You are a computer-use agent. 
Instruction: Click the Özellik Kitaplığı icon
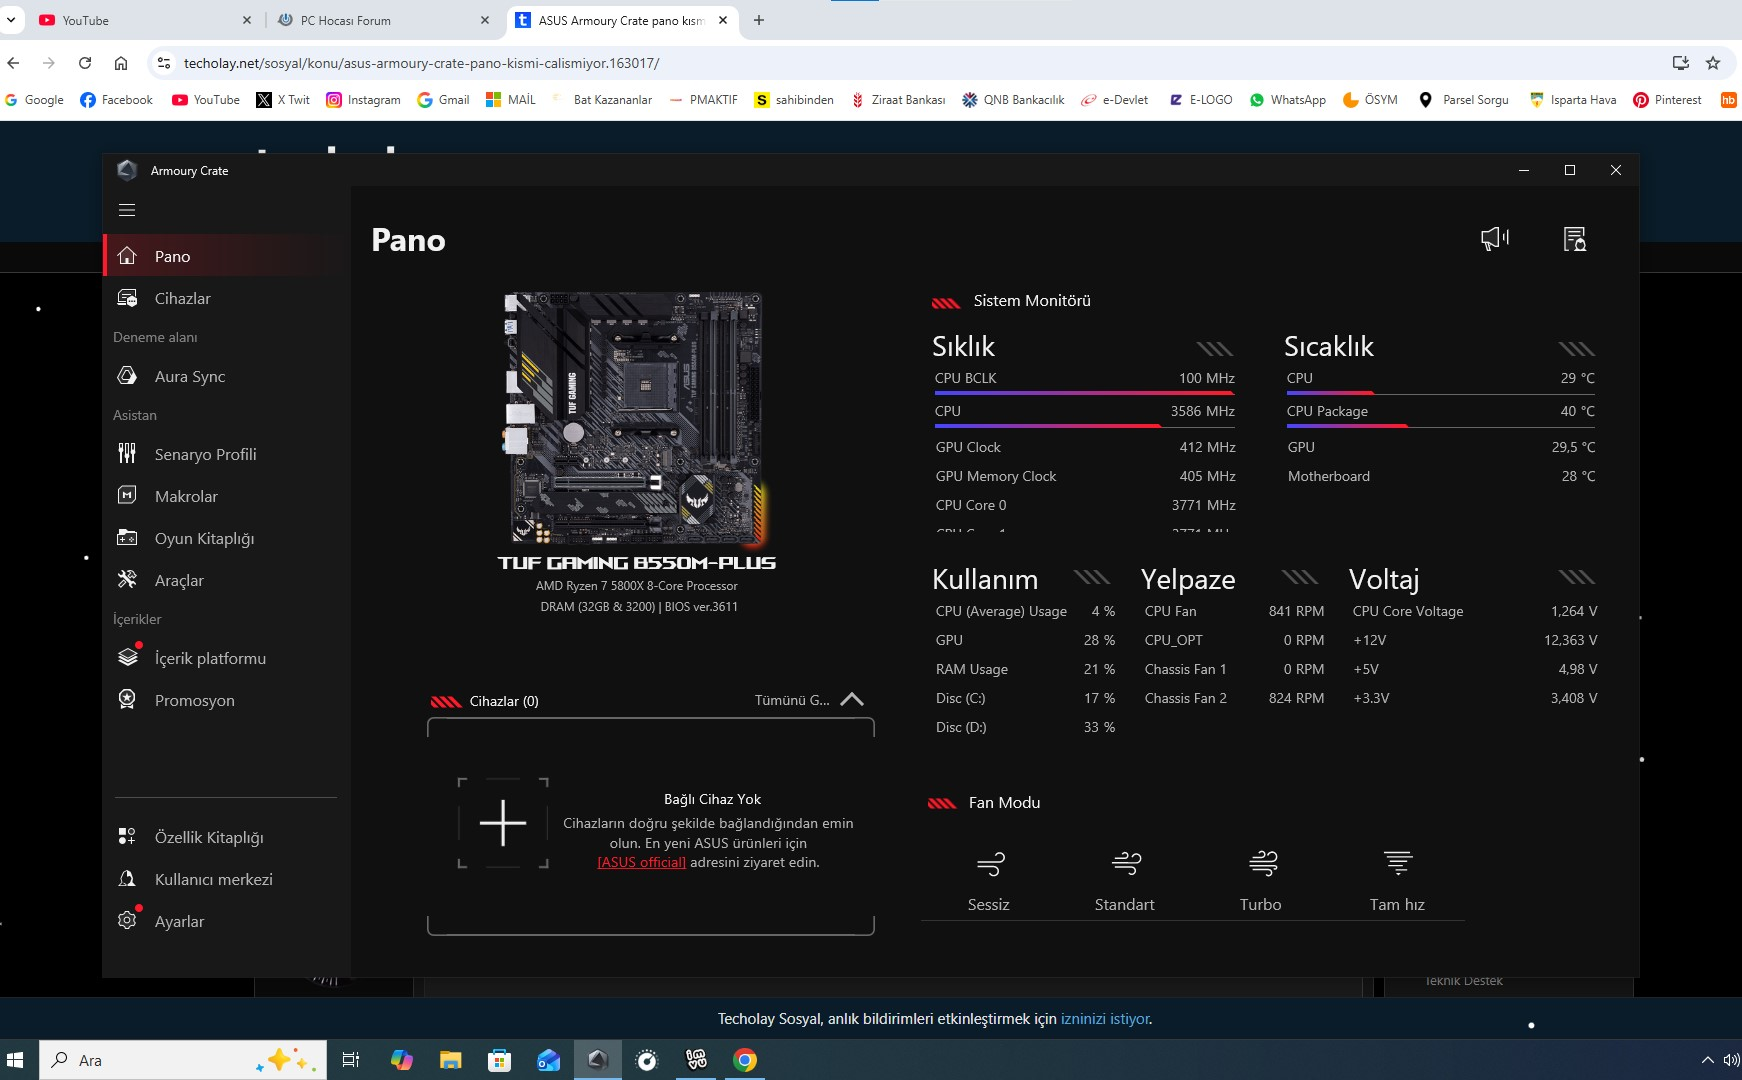(x=127, y=836)
